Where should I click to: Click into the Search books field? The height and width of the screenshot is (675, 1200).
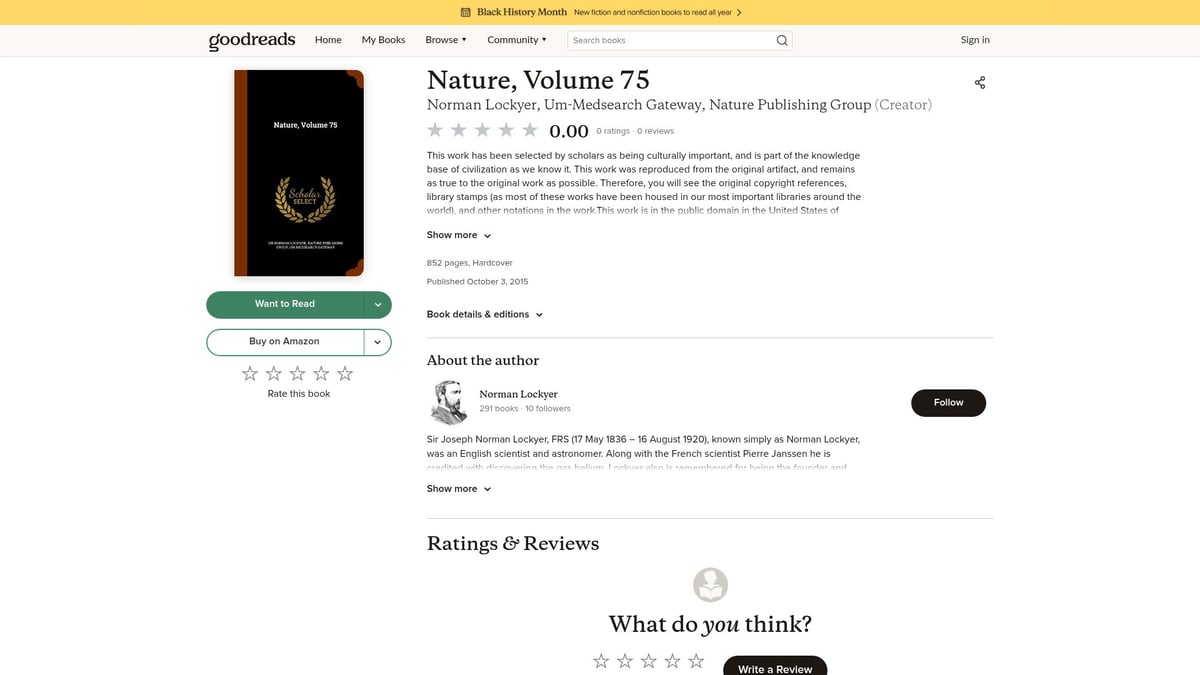[670, 40]
